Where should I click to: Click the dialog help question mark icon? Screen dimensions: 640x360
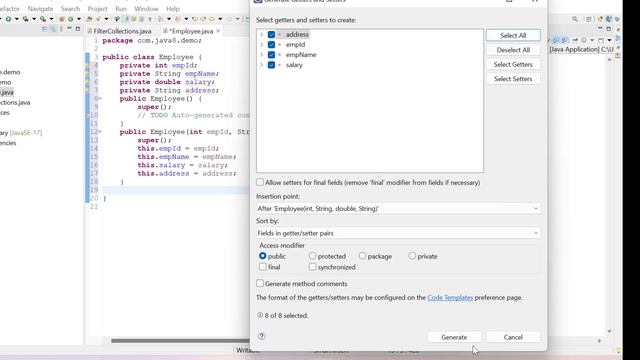(x=262, y=336)
